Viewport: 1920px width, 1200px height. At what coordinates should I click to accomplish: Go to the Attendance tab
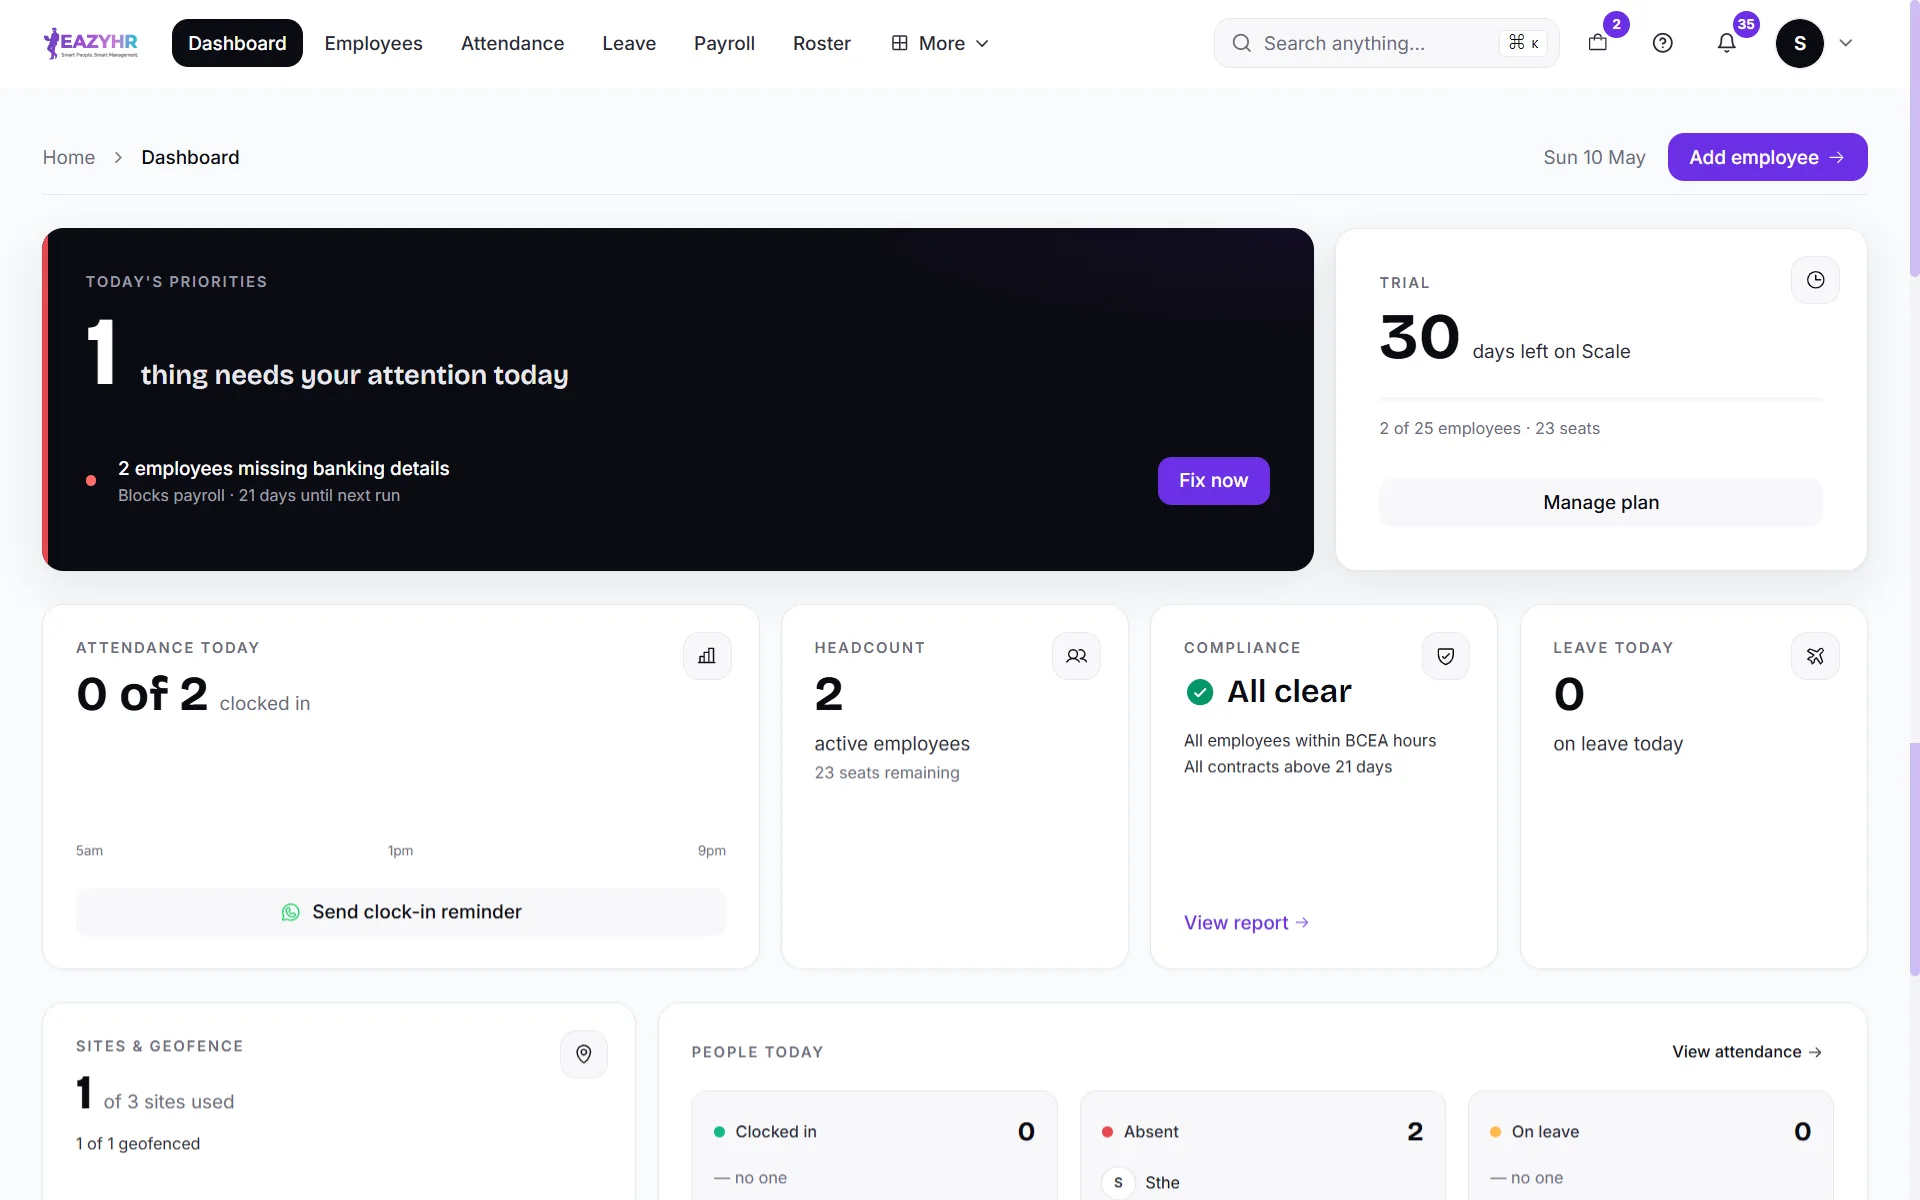click(512, 43)
